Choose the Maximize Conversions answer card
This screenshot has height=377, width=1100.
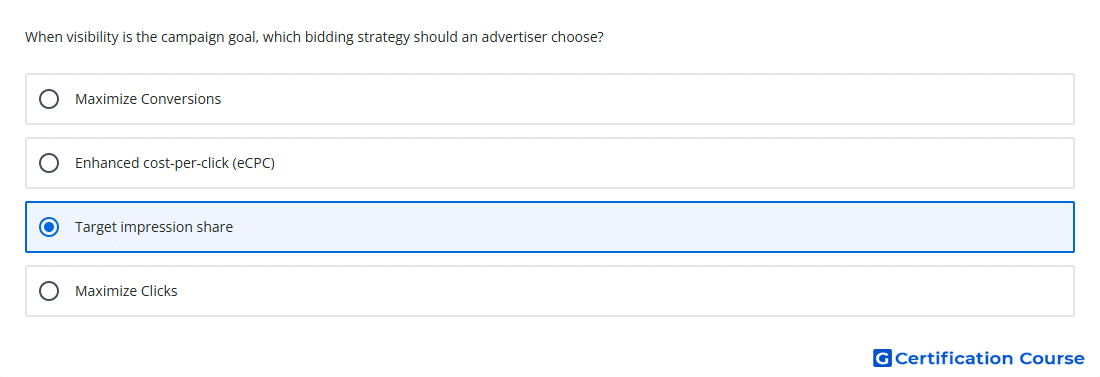(550, 99)
